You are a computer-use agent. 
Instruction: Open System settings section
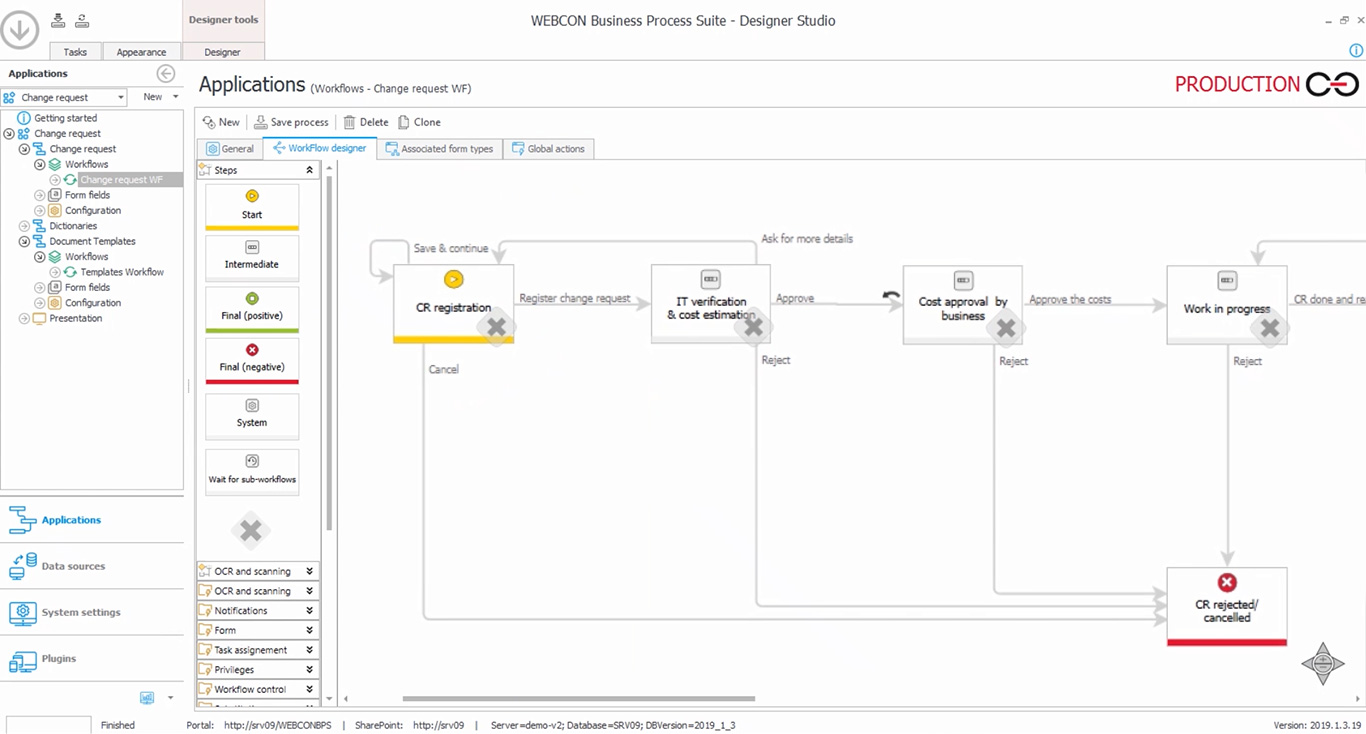click(80, 612)
